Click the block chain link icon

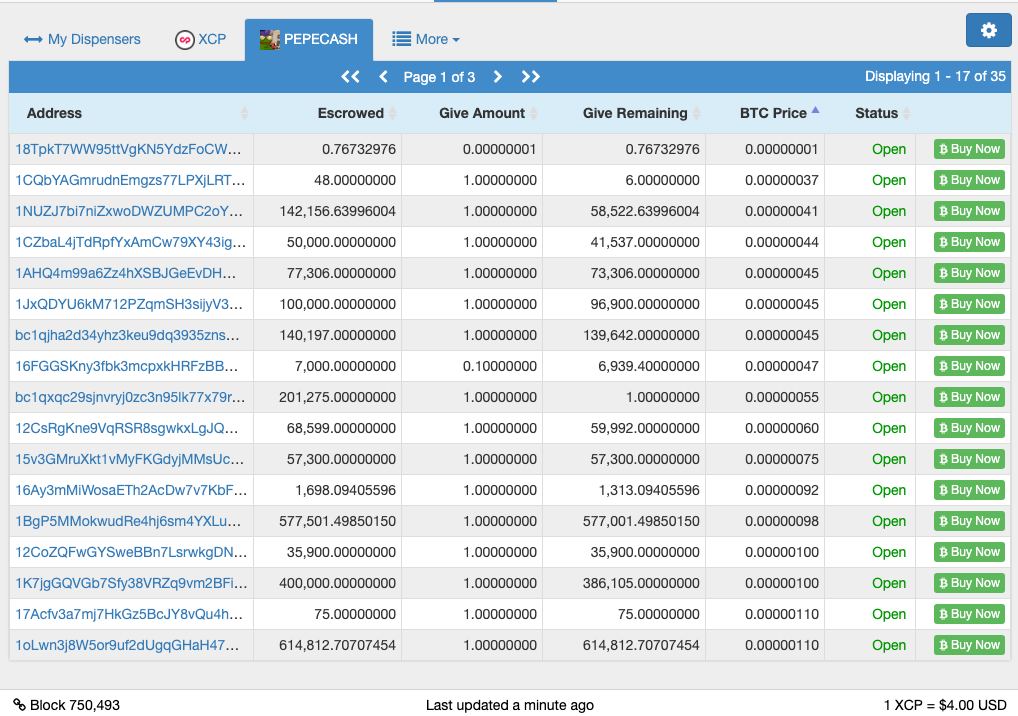(19, 705)
